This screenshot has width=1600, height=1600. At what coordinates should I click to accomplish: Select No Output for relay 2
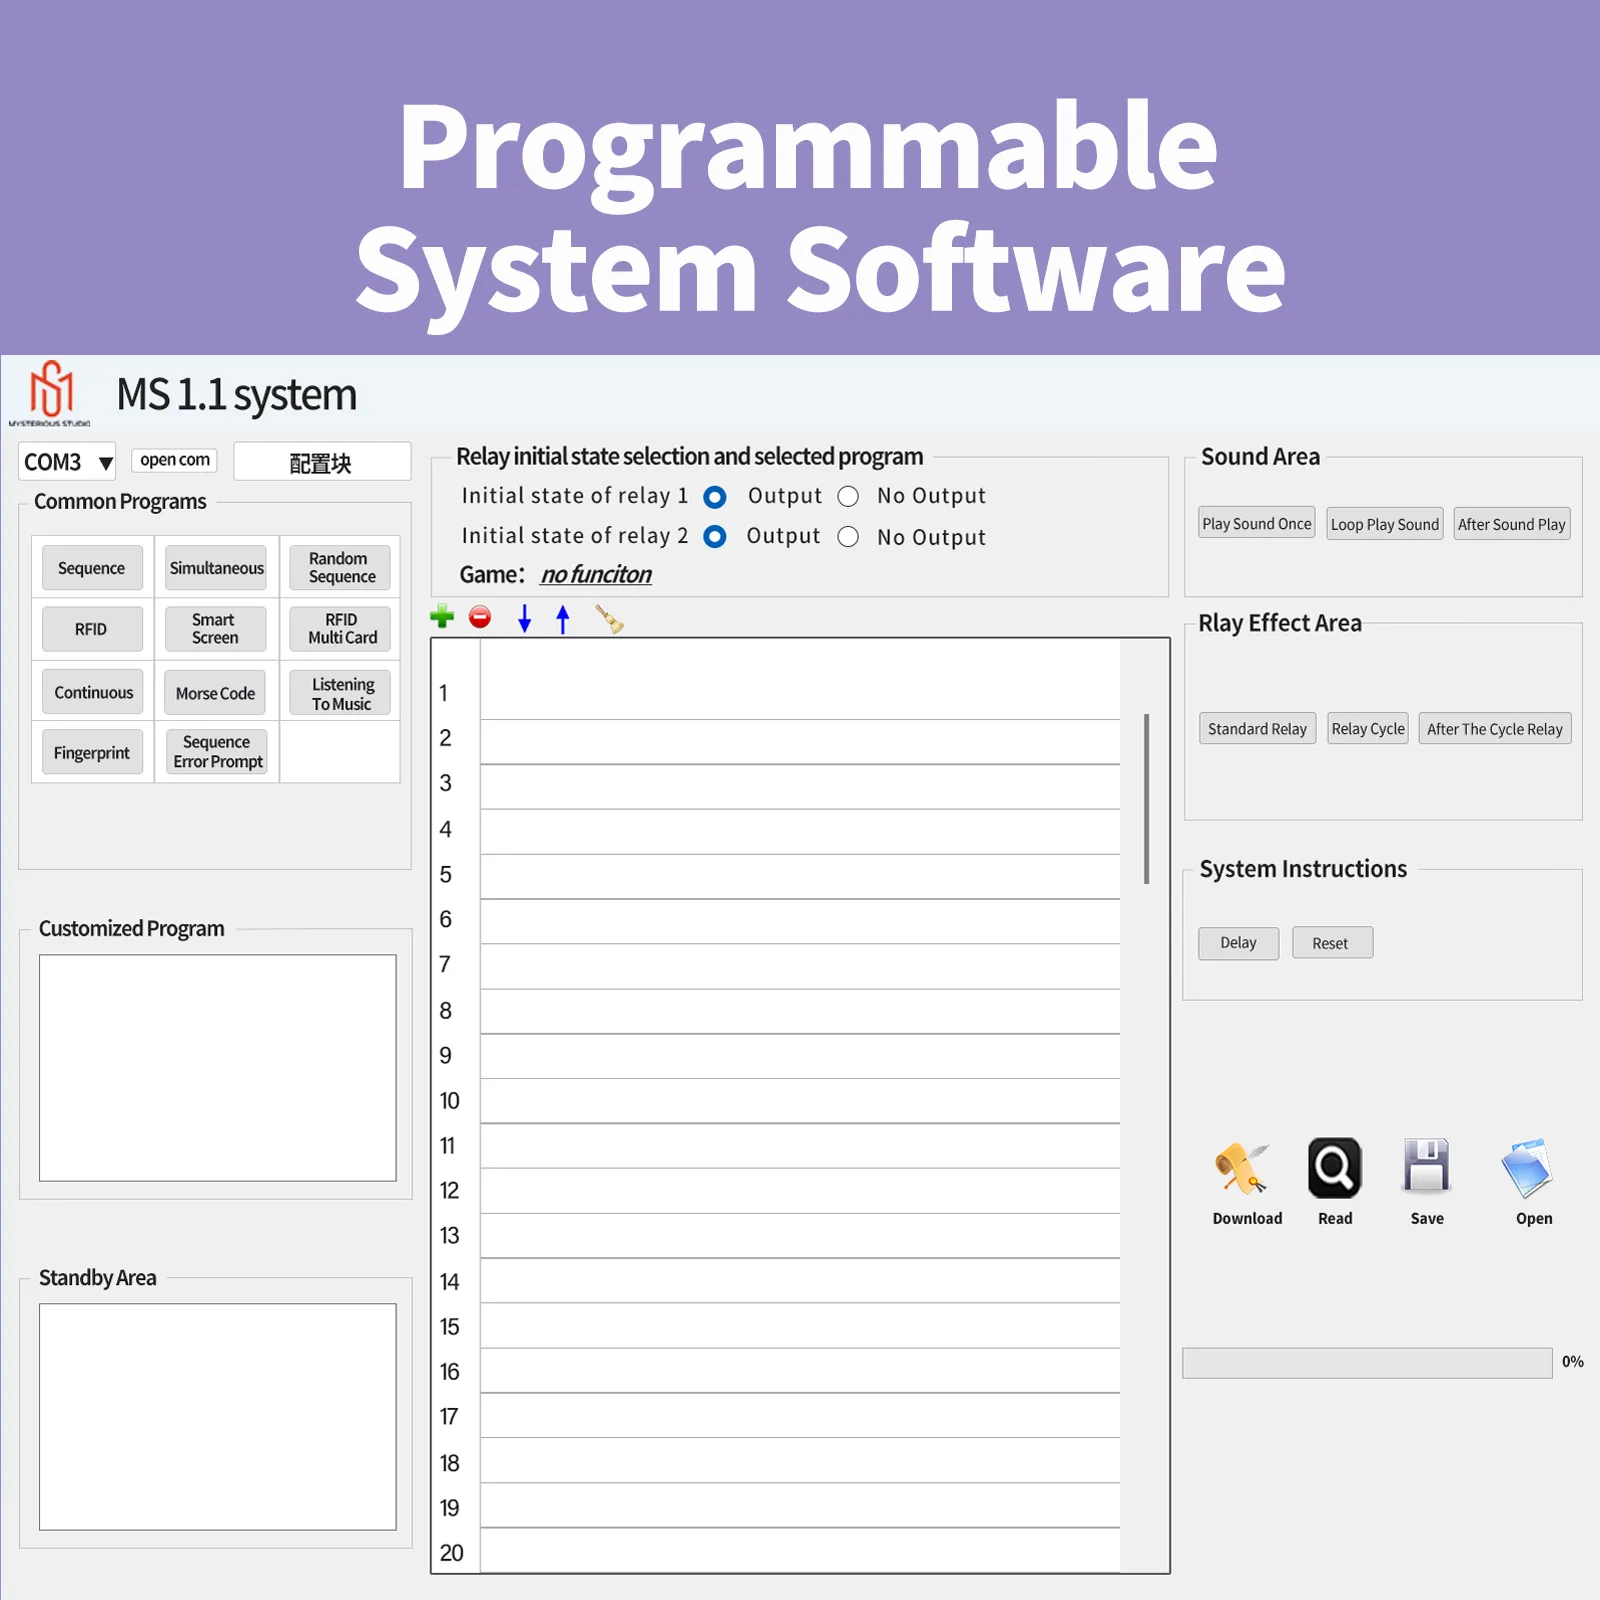point(848,537)
